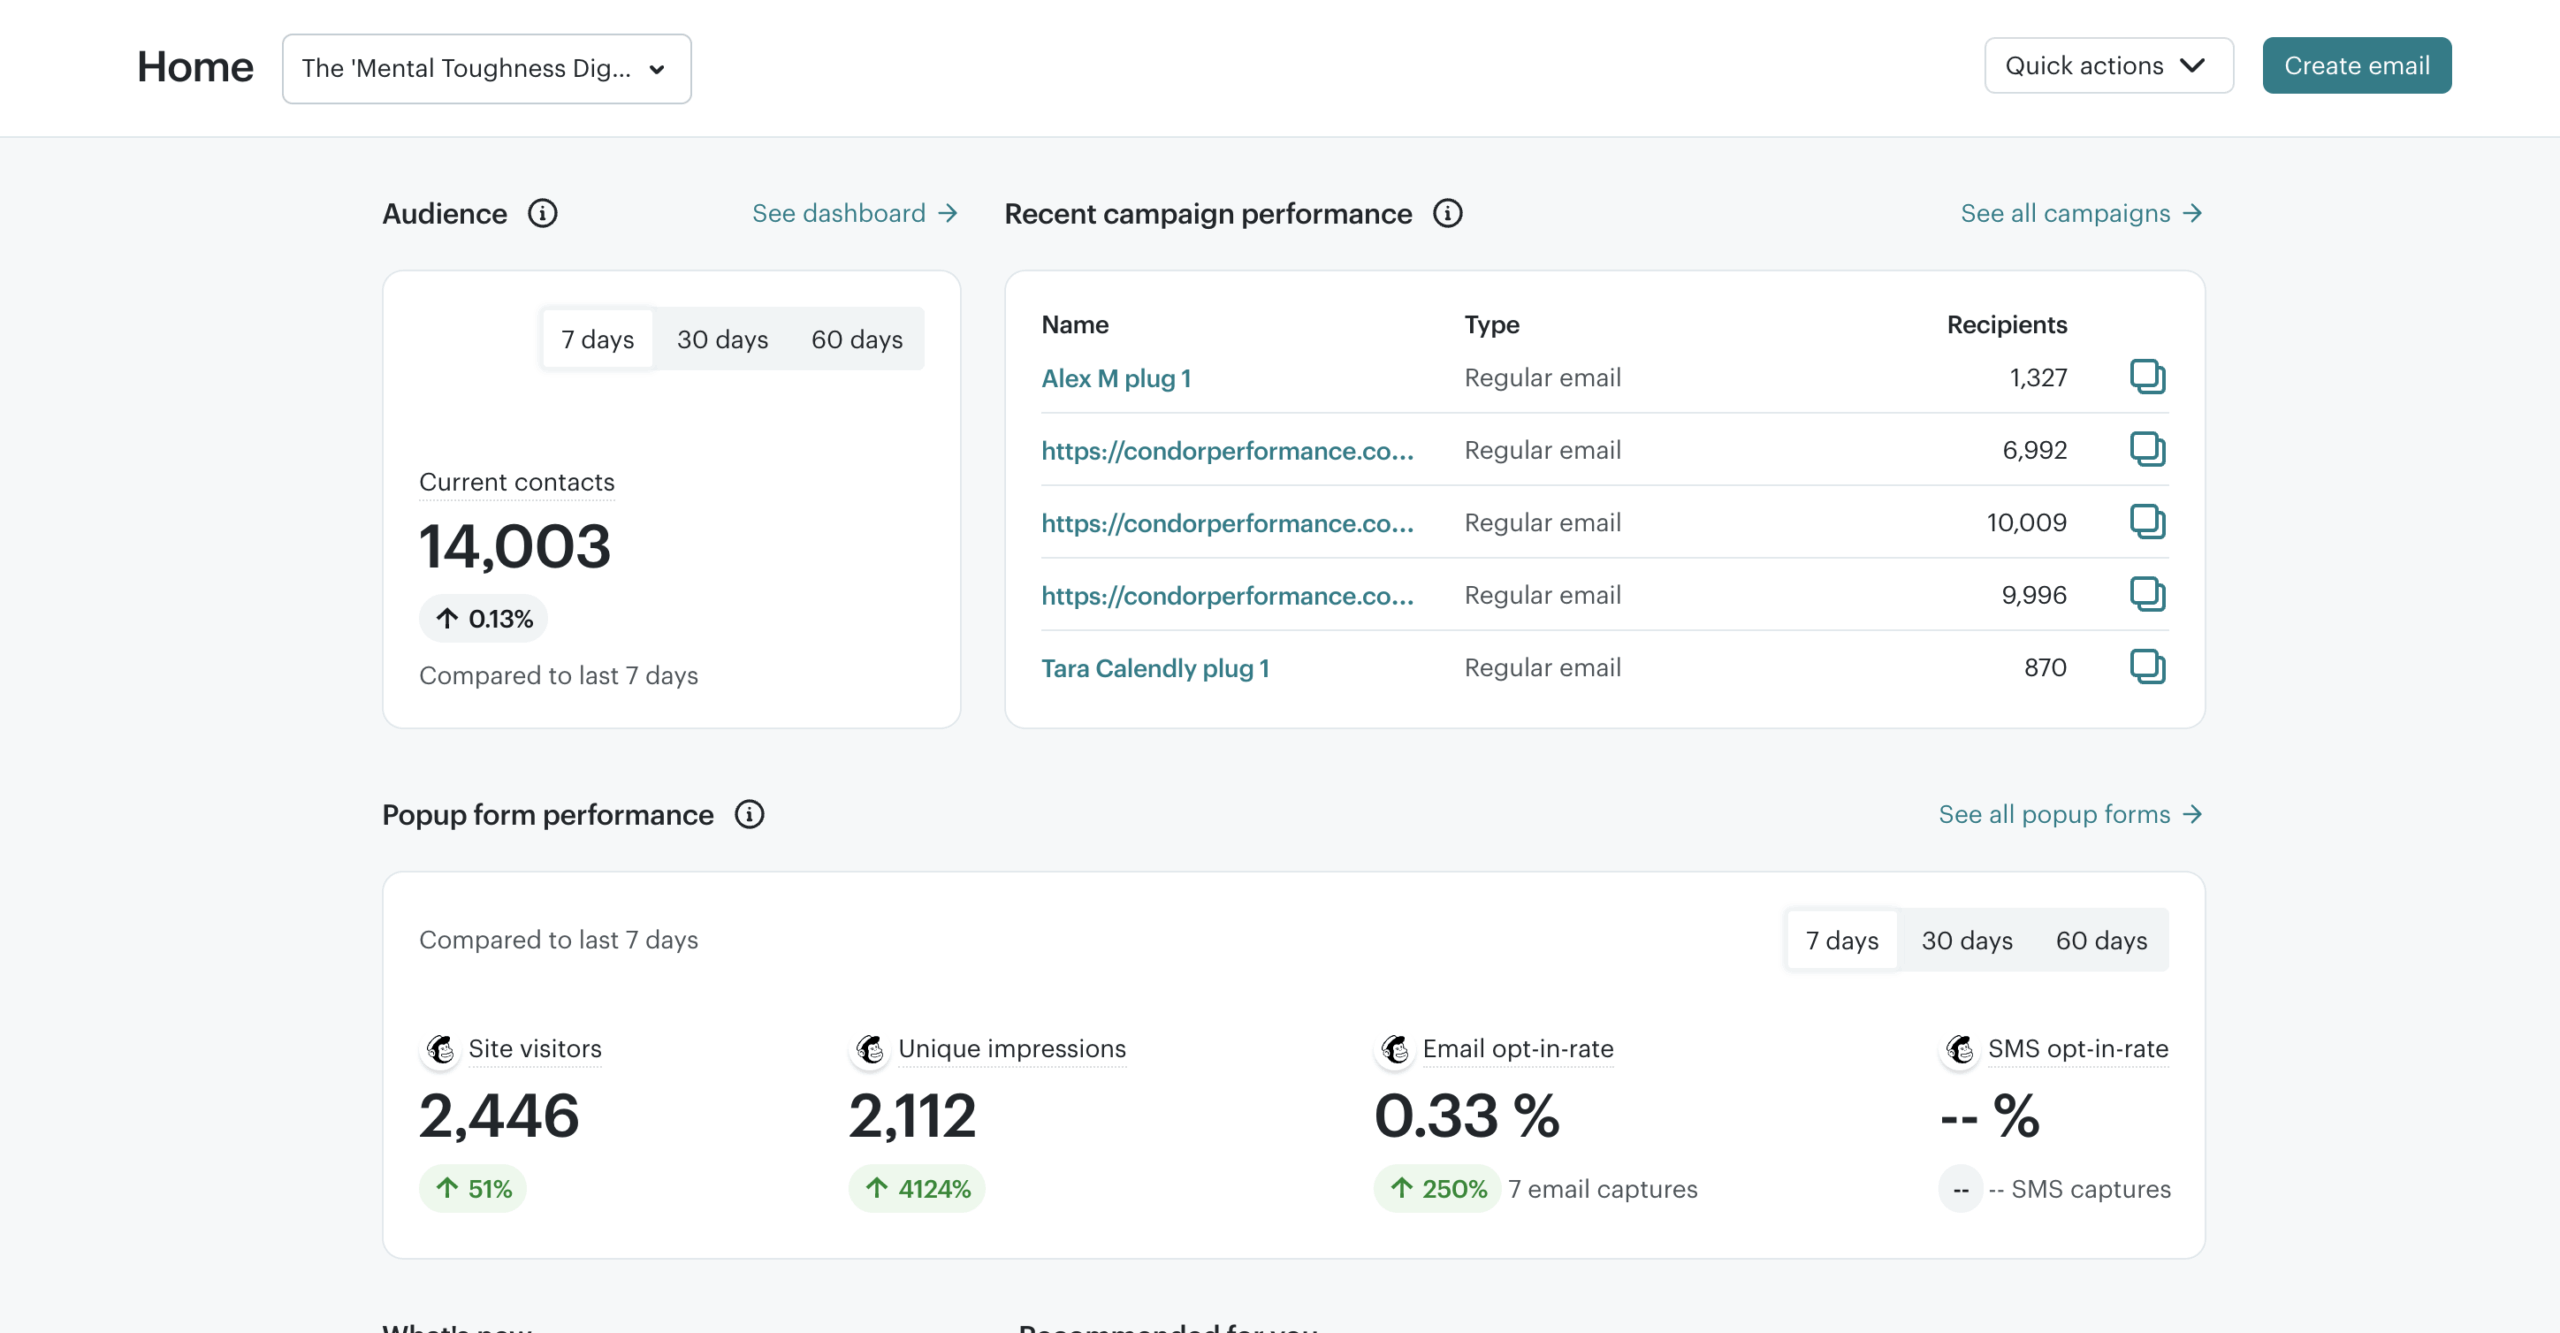Expand the Quick actions dropdown
The width and height of the screenshot is (2560, 1333).
click(2108, 66)
